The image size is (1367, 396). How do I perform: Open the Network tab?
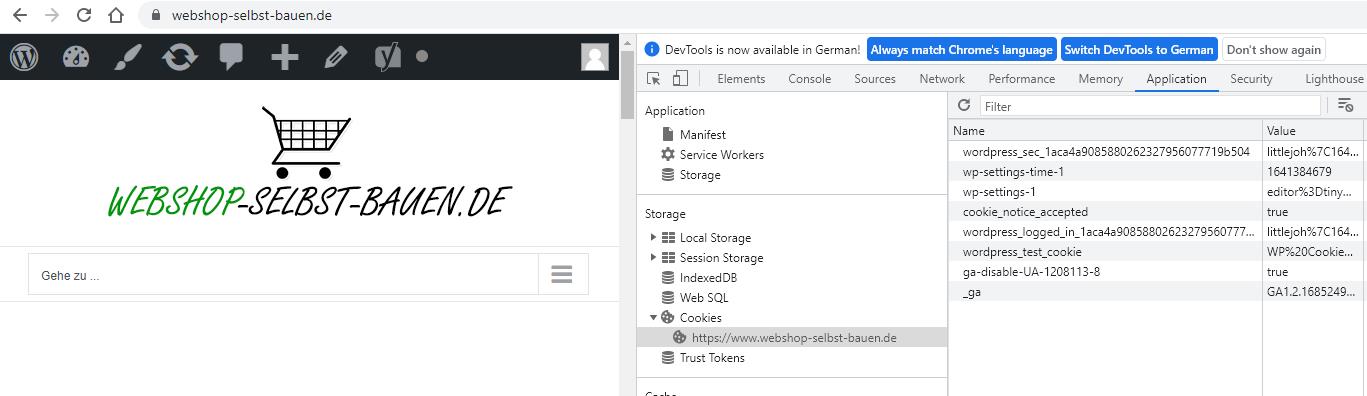click(x=942, y=79)
